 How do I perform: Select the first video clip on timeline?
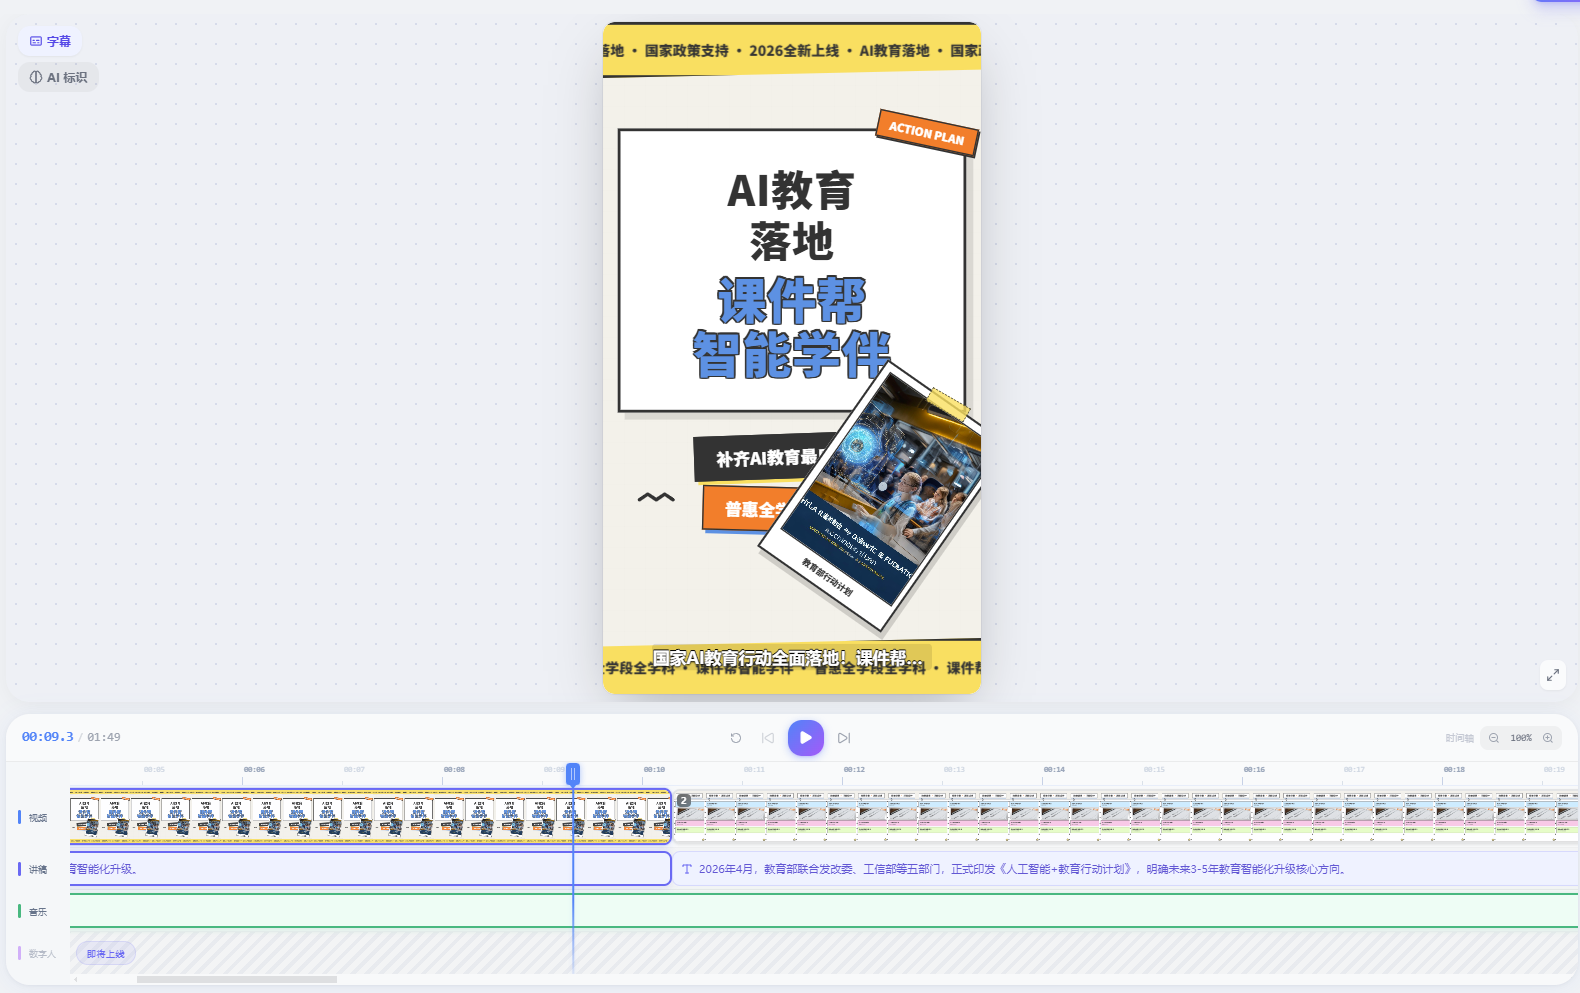pos(370,816)
